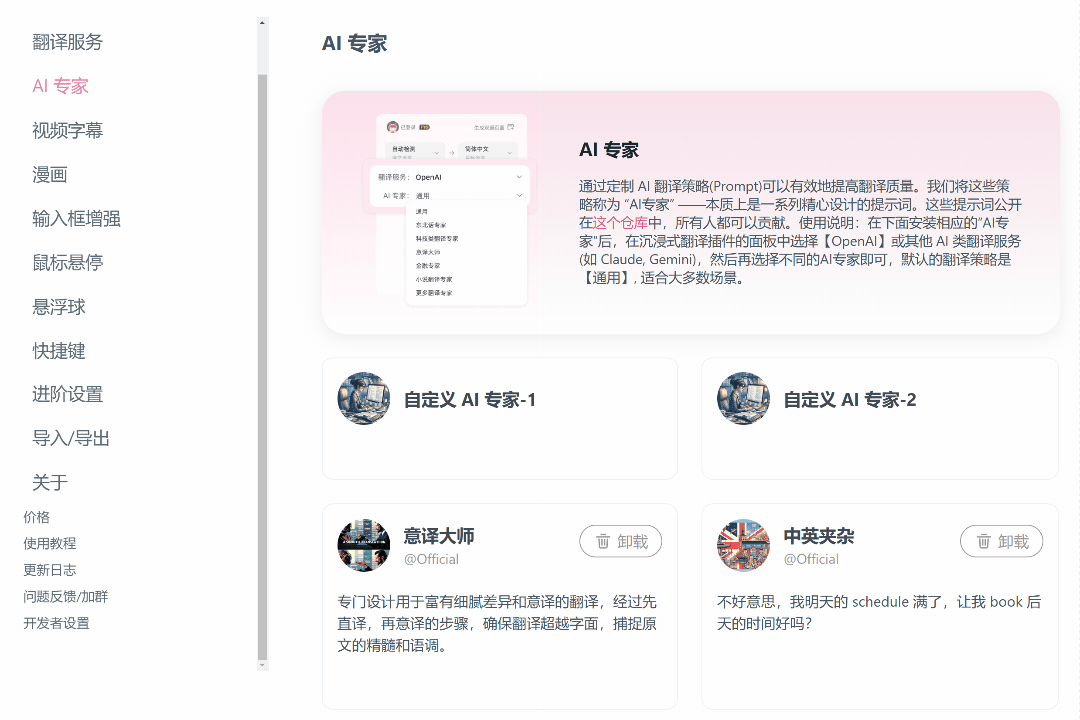Click the 自定义 AI 专家-1 avatar
The height and width of the screenshot is (720, 1080).
[x=363, y=398]
